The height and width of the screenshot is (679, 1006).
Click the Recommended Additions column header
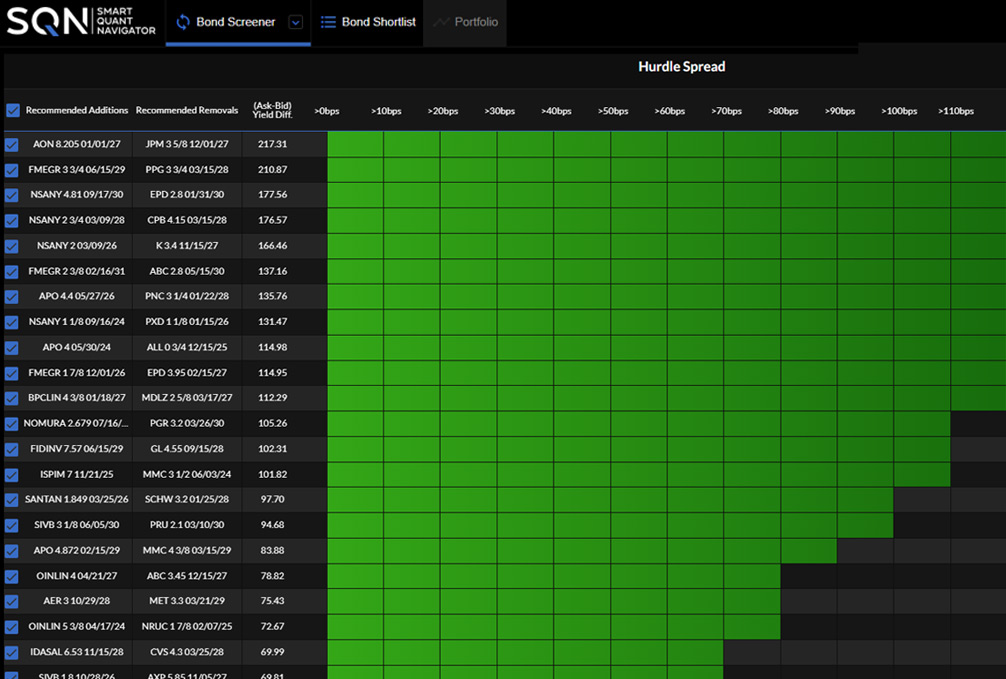coord(77,111)
